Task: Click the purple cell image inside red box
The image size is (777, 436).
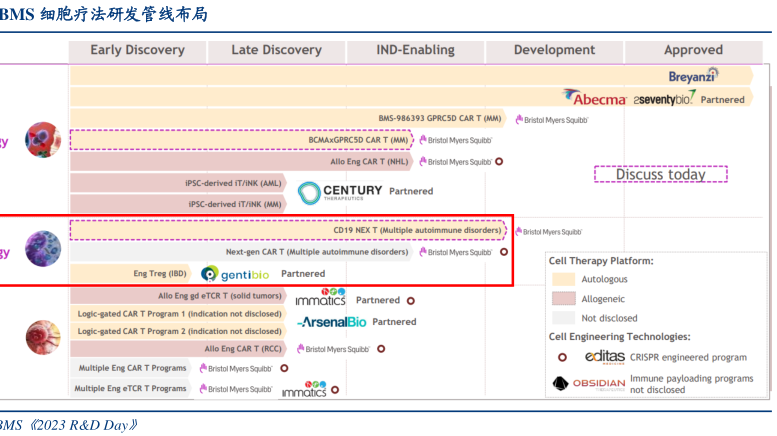Action: pos(42,247)
